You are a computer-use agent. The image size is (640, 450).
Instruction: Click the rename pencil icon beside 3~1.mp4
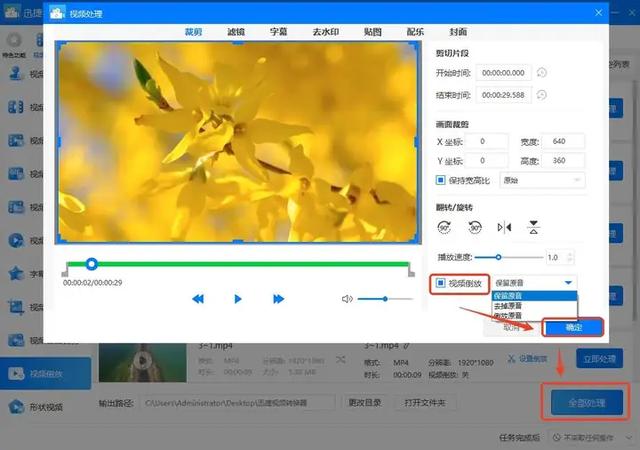coord(407,346)
